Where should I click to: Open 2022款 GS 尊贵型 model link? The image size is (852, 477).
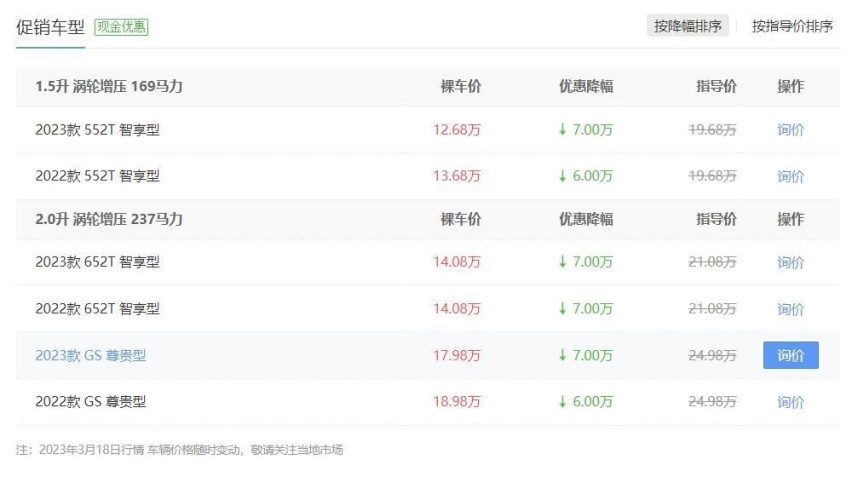[x=91, y=401]
